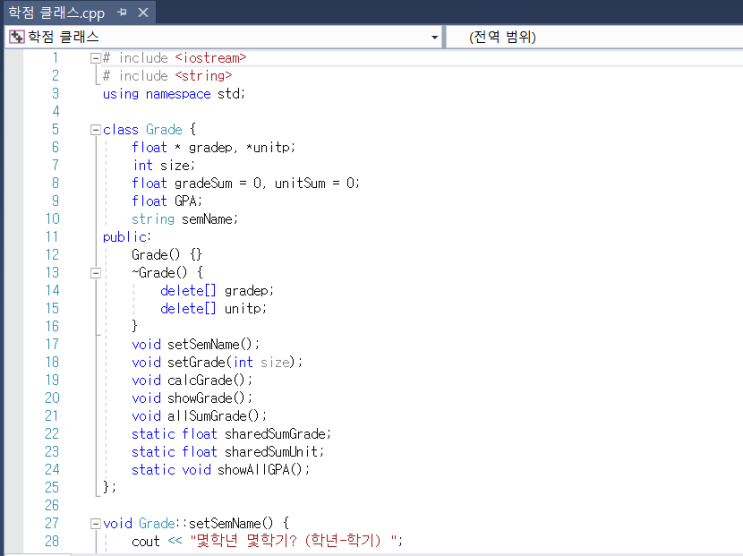Close the 학점 클래스.cpp tab

pyautogui.click(x=143, y=12)
